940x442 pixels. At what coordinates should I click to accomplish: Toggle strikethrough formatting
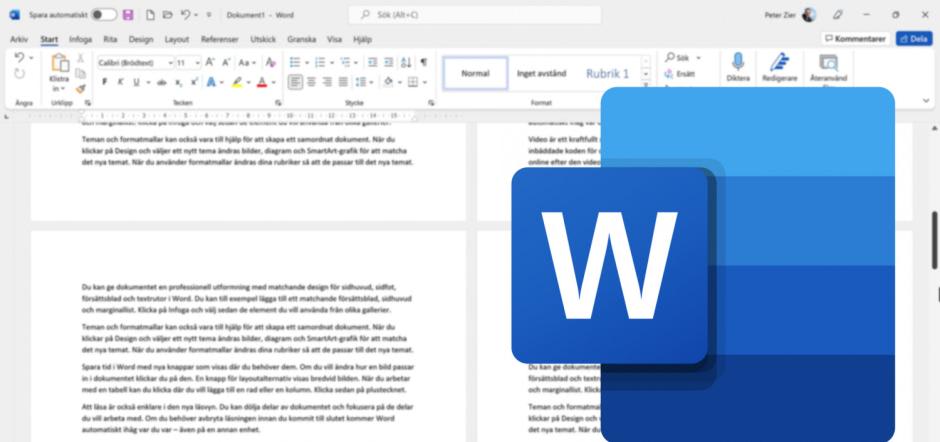[162, 82]
